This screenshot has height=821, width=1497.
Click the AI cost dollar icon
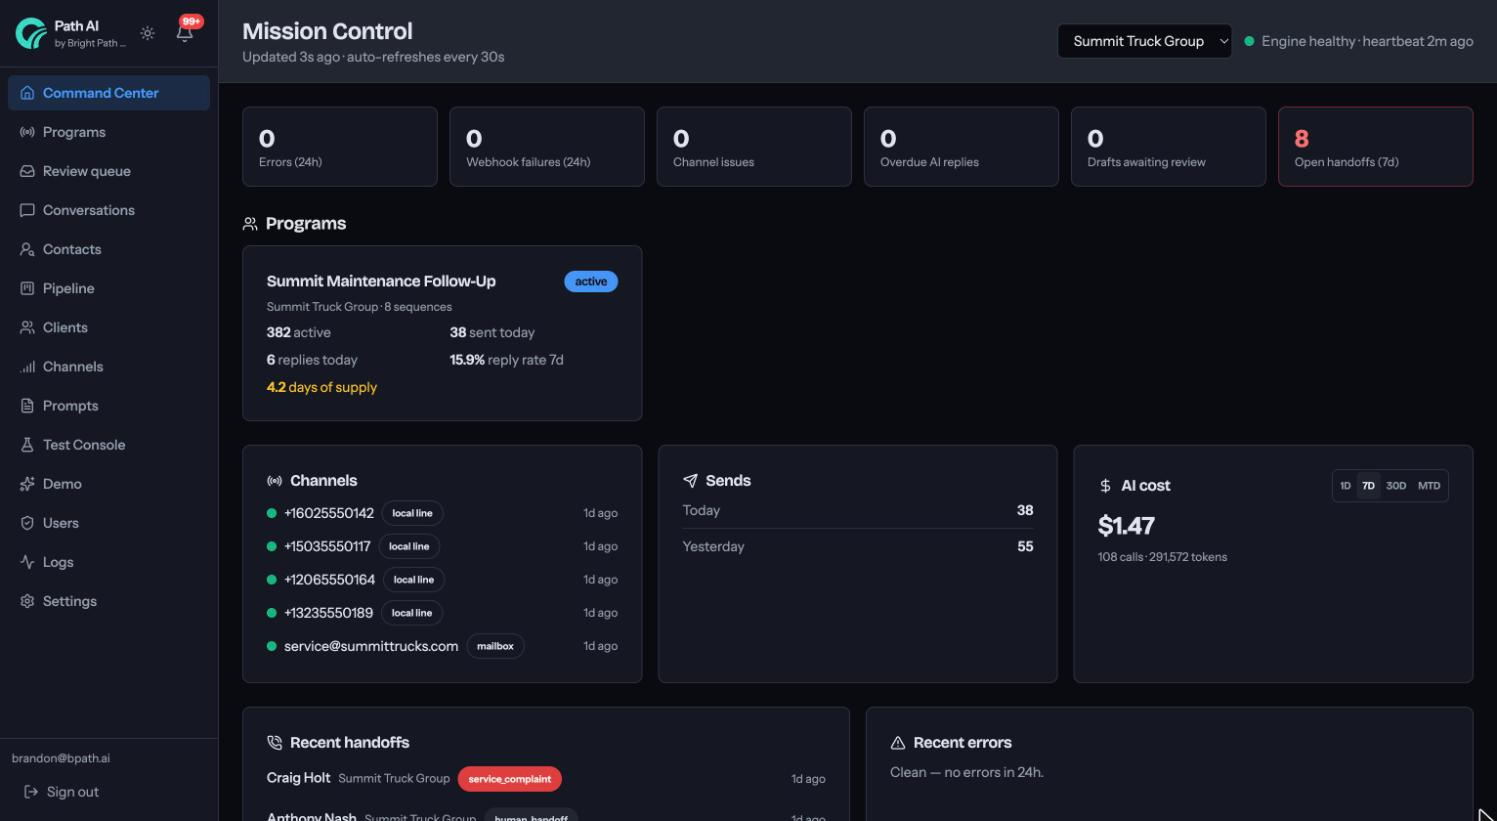1105,486
